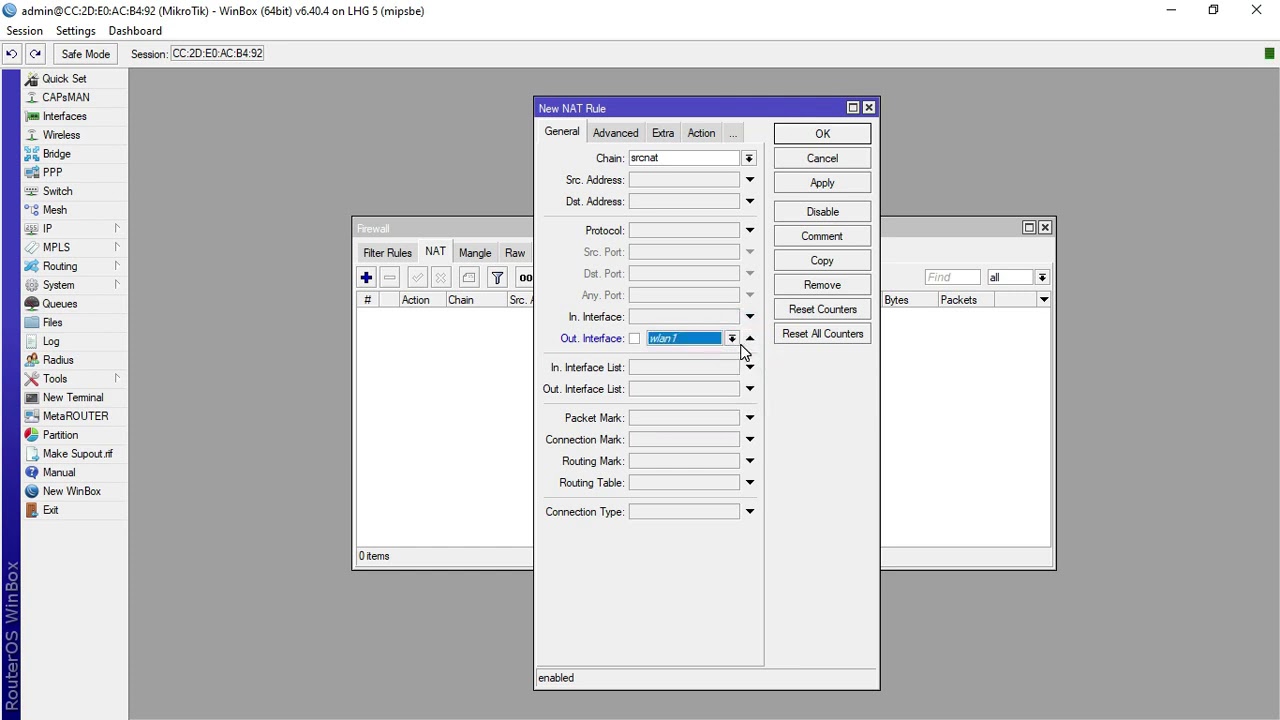Image resolution: width=1280 pixels, height=720 pixels.
Task: Open Quick Set in sidebar
Action: [x=64, y=78]
